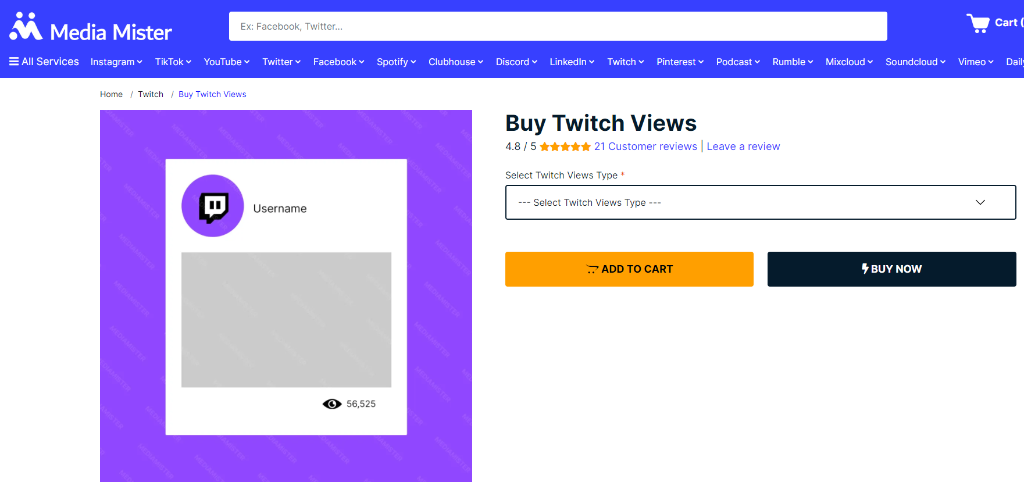Viewport: 1024px width, 493px height.
Task: Expand the Select Twitch Views Type dropdown
Action: point(760,202)
